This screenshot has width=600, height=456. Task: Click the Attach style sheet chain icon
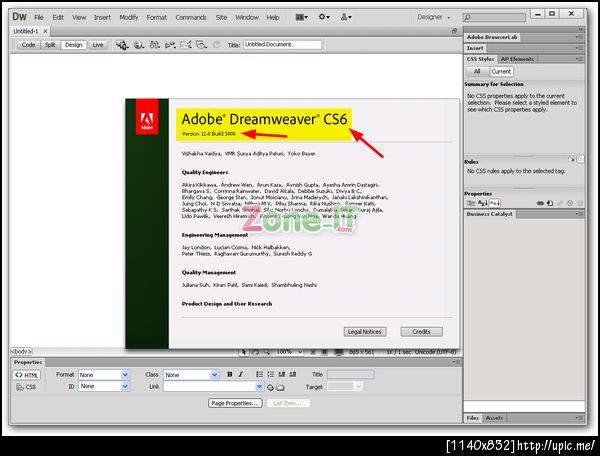(x=540, y=203)
